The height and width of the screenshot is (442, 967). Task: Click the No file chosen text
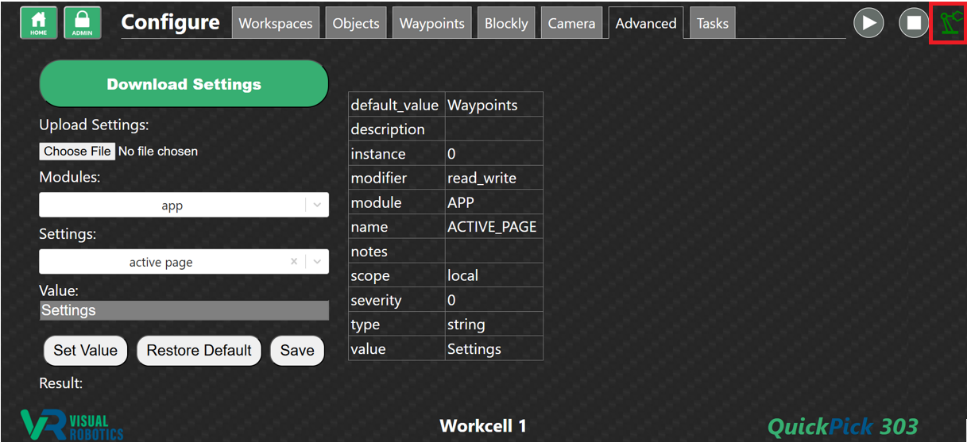pos(158,151)
